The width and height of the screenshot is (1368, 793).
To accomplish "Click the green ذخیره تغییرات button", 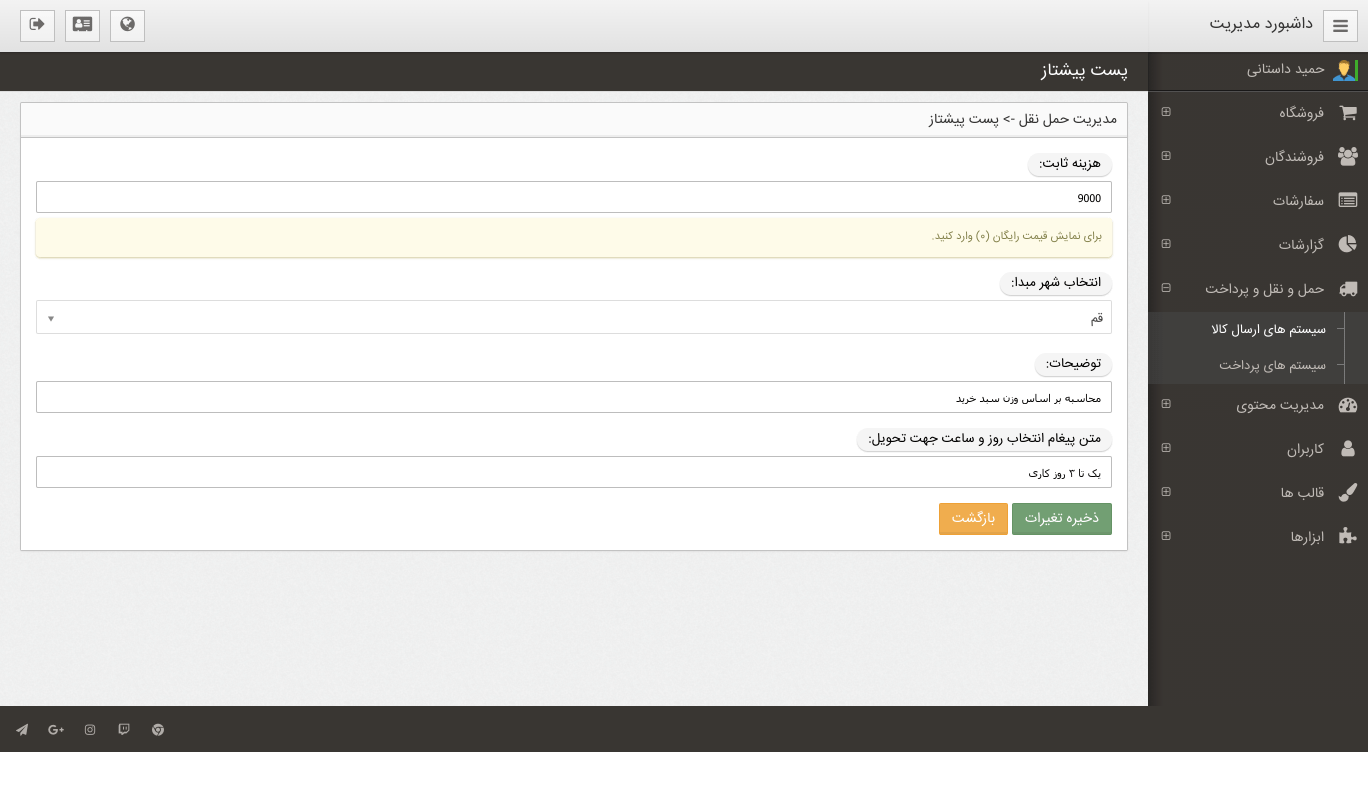I will (1061, 519).
